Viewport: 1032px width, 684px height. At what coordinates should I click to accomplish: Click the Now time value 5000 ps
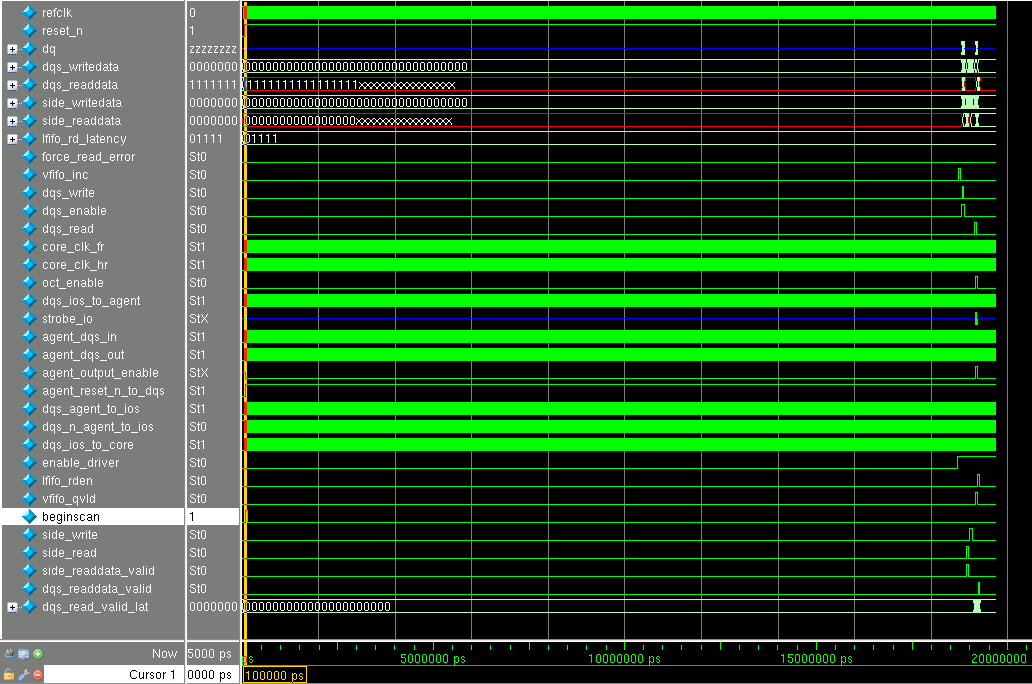pos(210,654)
